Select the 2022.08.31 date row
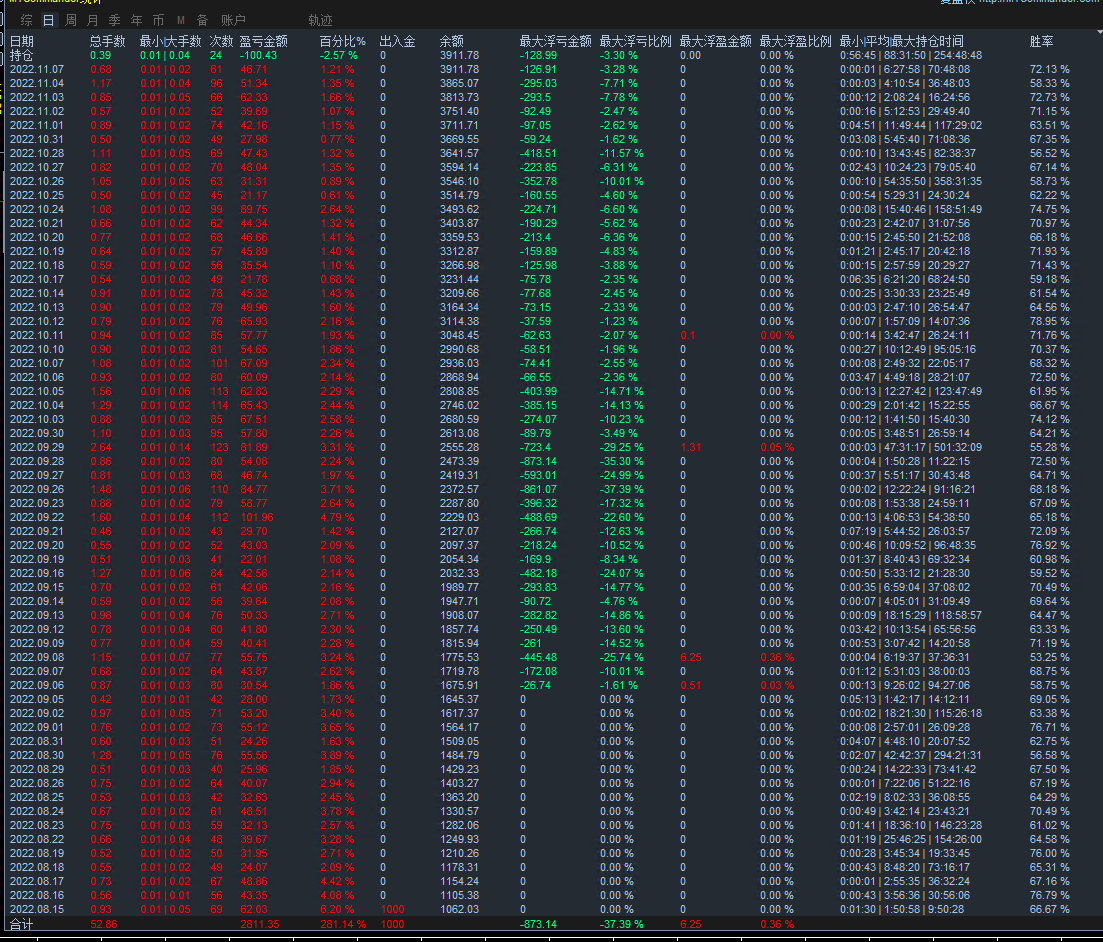The image size is (1103, 942). [x=37, y=741]
